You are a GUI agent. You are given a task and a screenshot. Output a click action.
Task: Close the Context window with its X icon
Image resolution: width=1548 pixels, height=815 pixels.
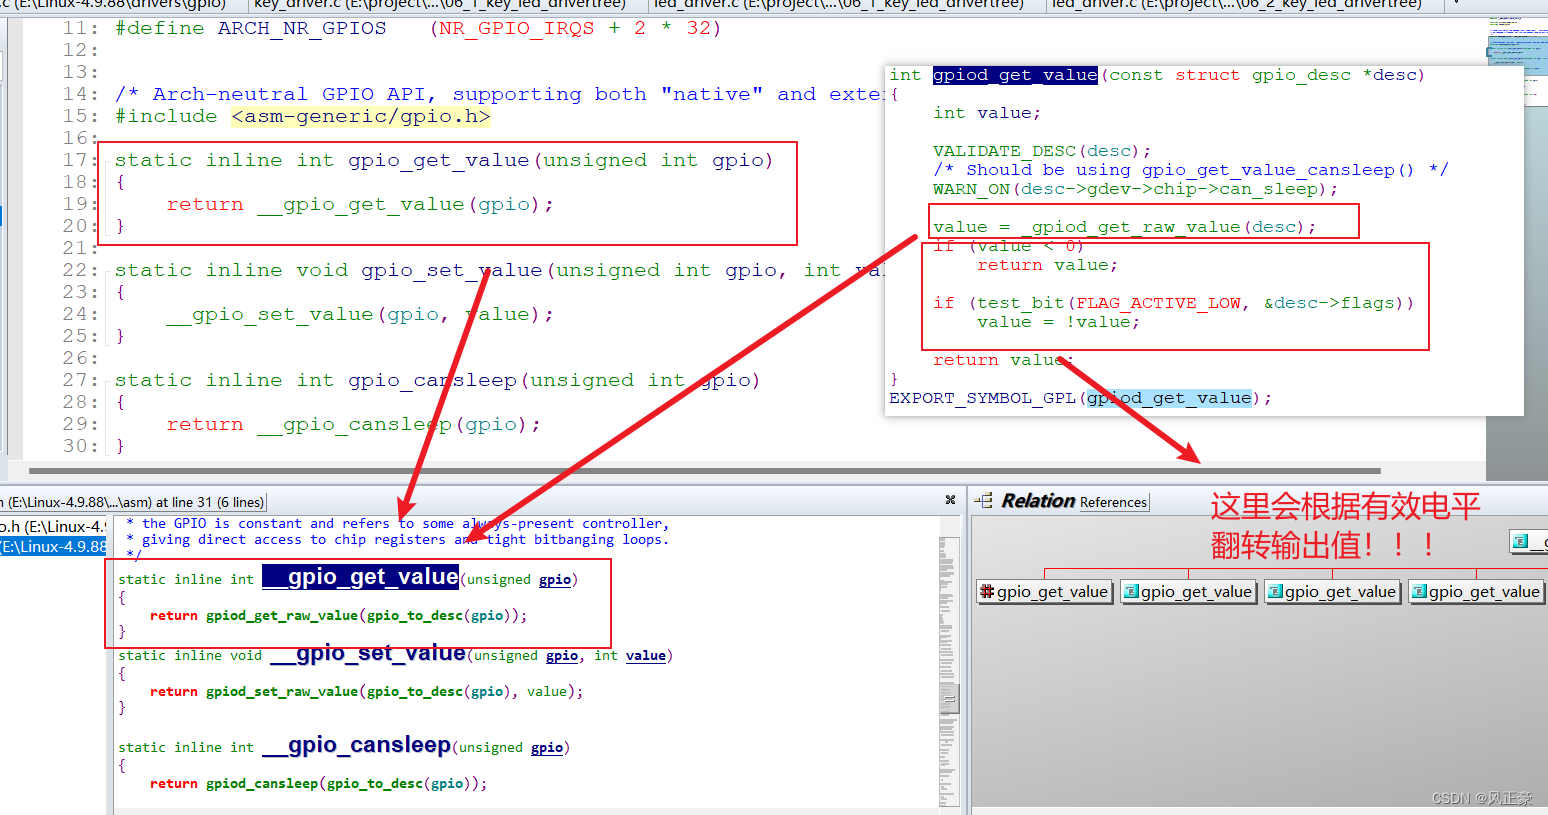[950, 500]
